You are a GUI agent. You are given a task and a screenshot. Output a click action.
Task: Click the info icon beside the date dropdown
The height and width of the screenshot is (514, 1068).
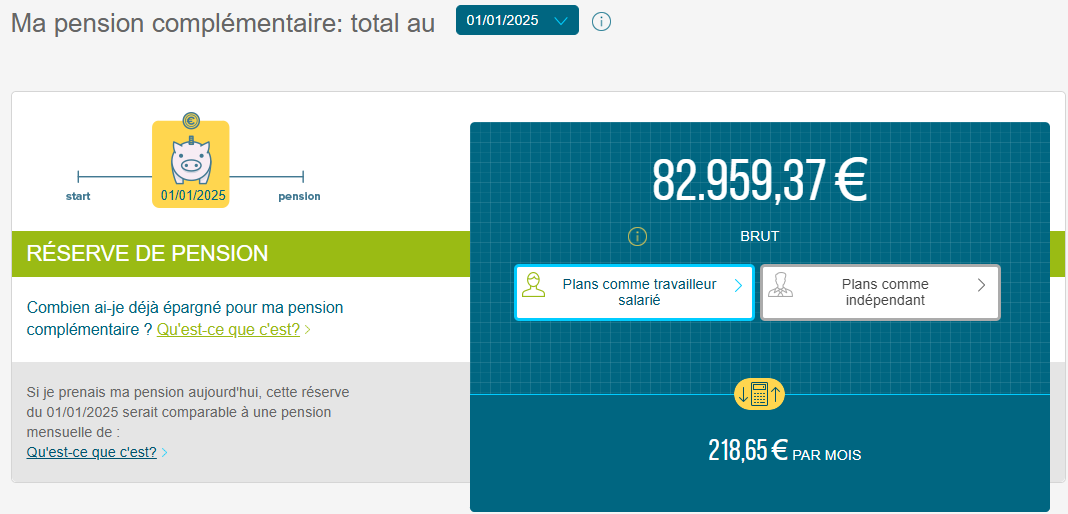(x=601, y=21)
